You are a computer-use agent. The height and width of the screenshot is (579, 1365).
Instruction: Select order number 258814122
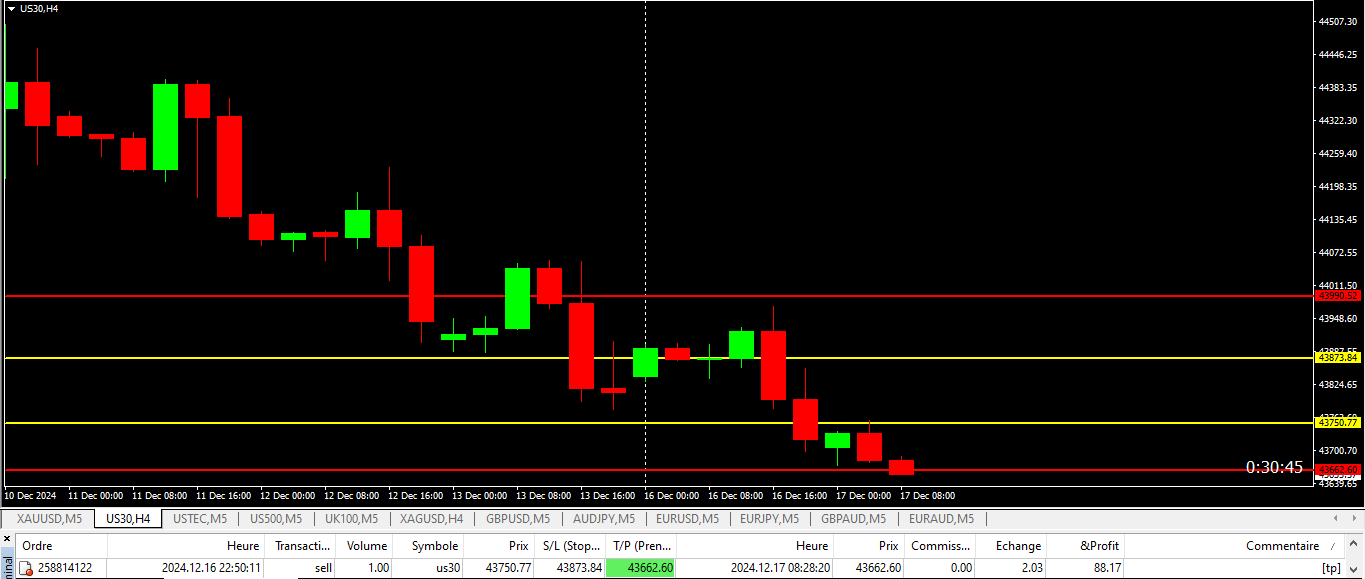point(65,568)
